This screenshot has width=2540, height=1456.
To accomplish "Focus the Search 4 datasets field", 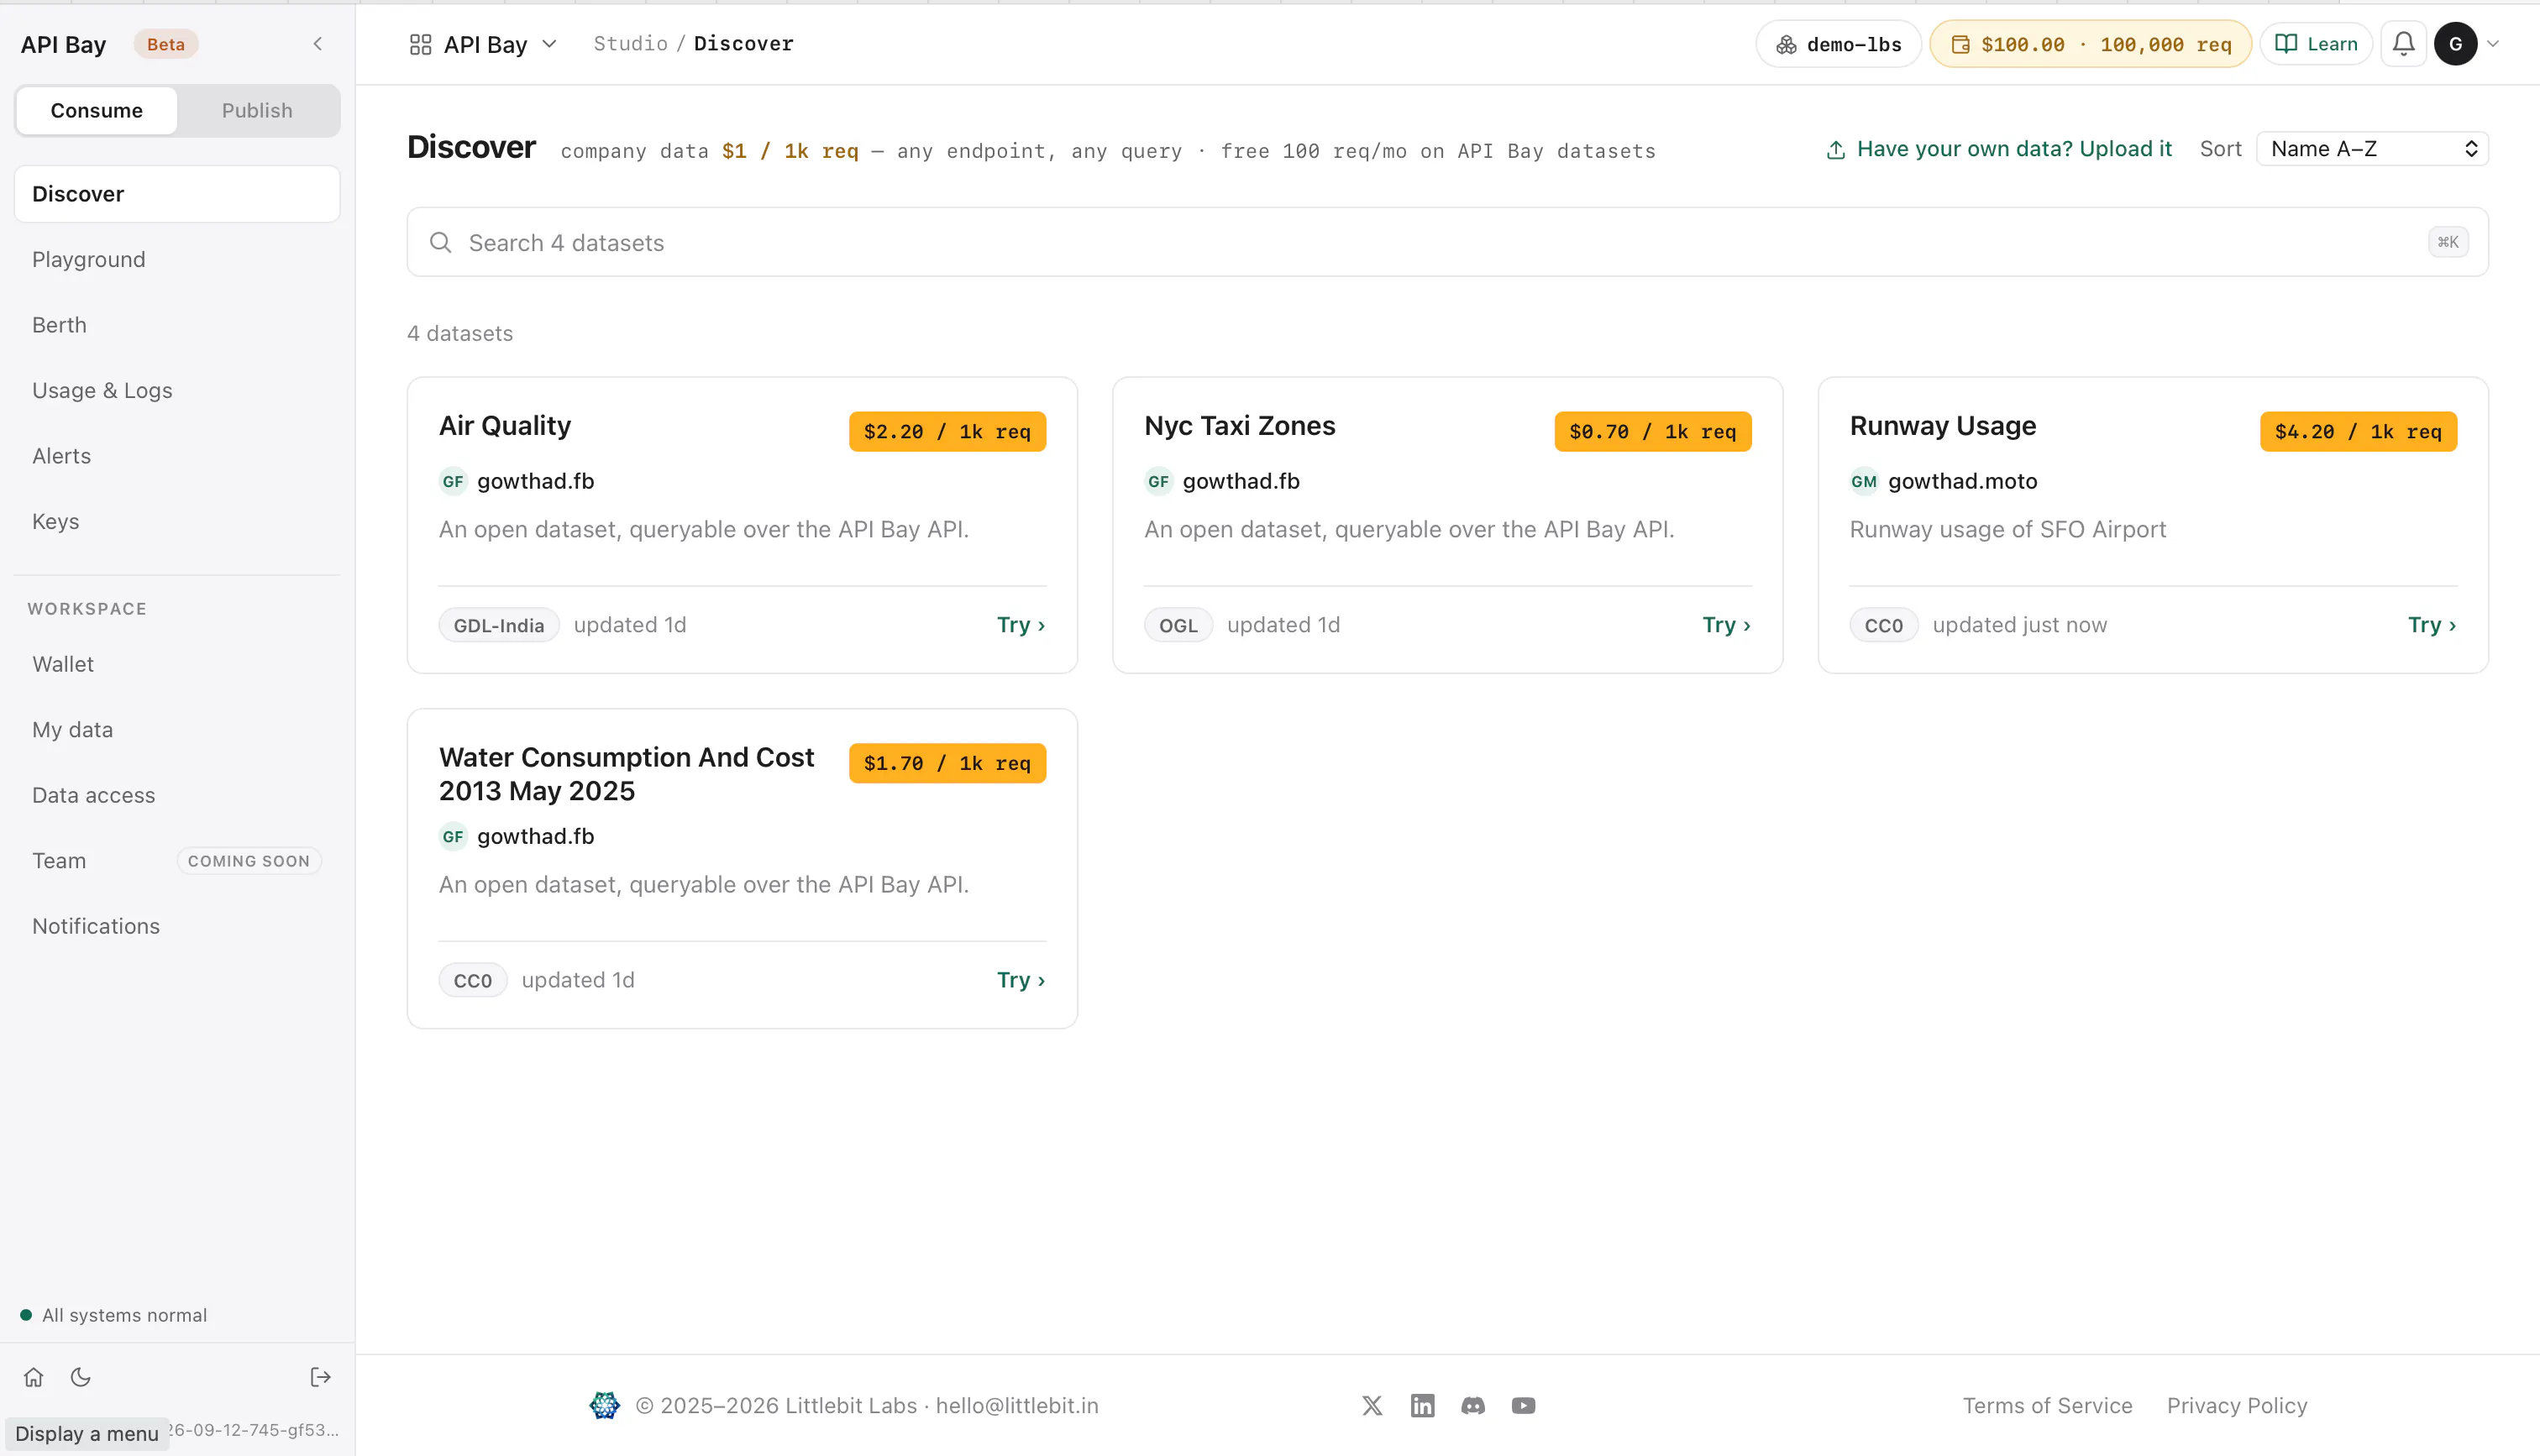I will [1447, 242].
